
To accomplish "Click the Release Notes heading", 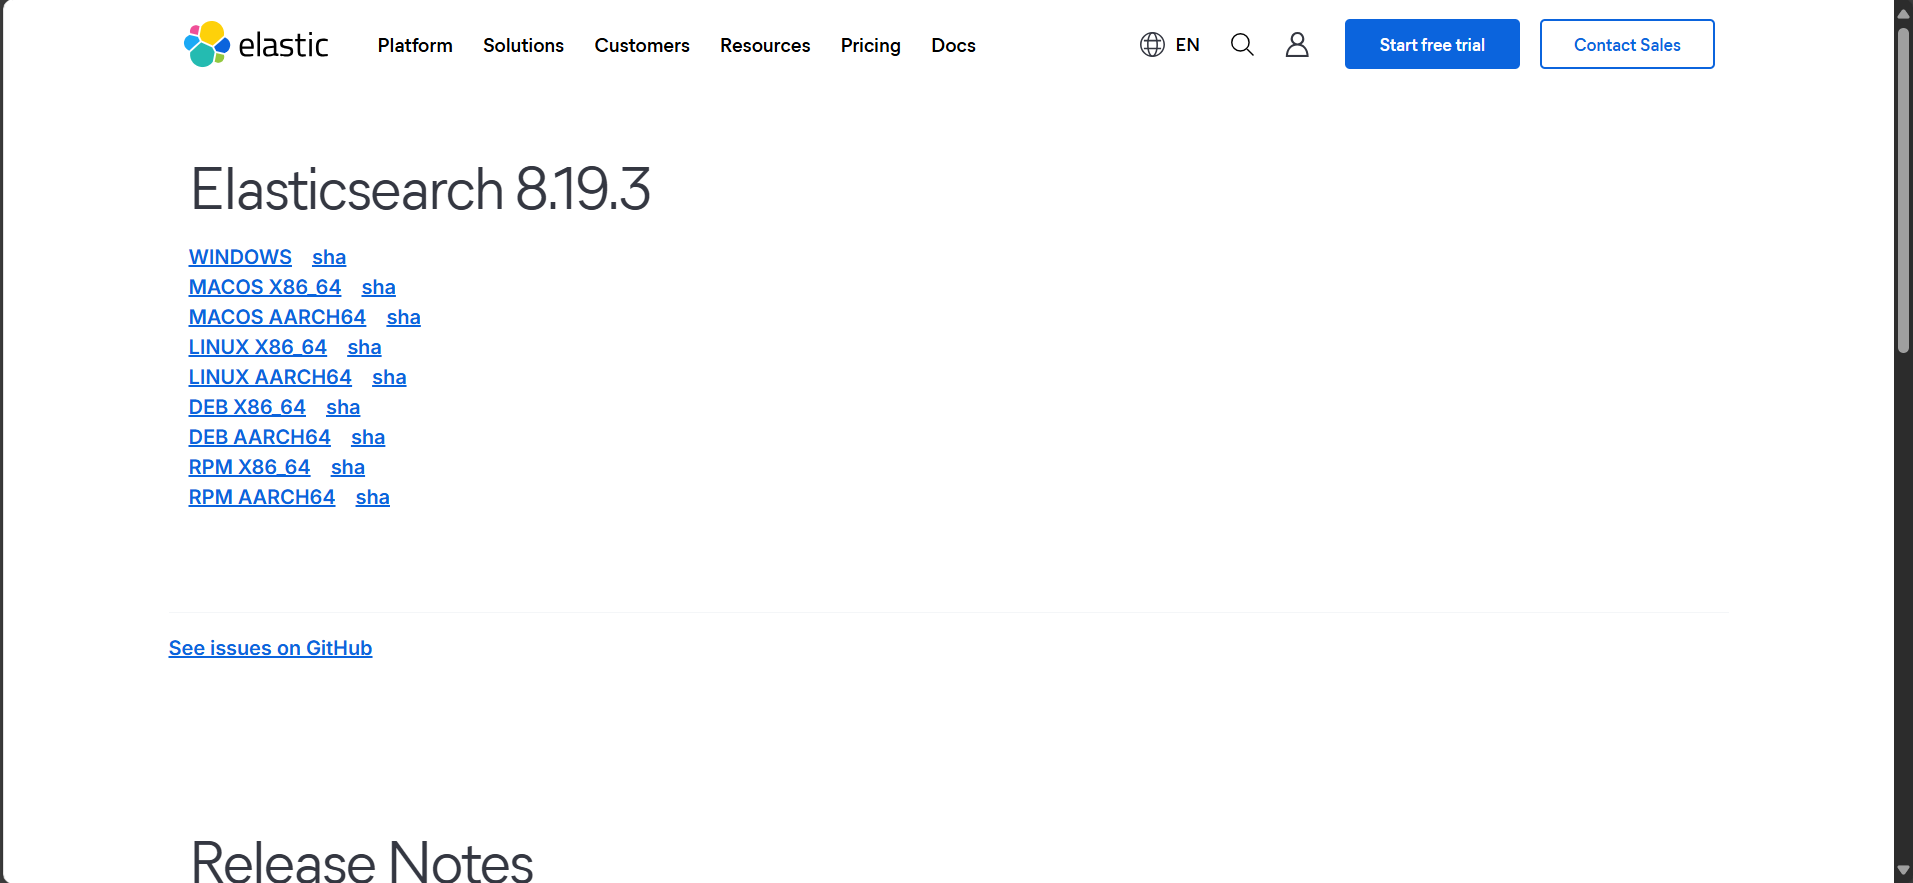I will pyautogui.click(x=362, y=860).
